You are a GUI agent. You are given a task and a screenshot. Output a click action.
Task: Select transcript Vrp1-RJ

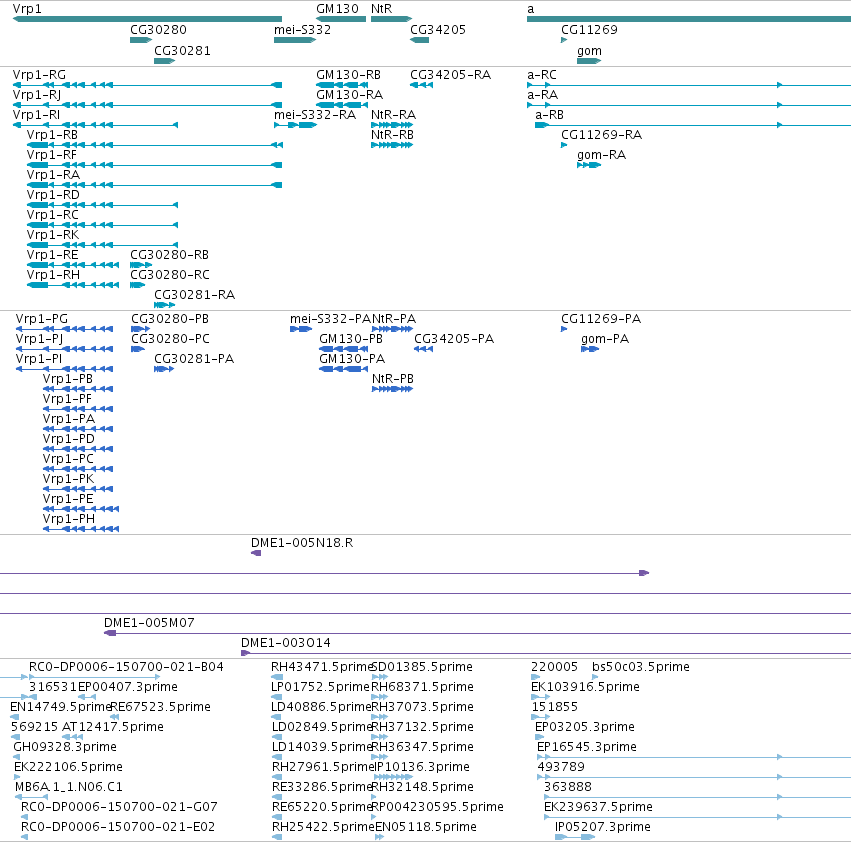coord(147,105)
